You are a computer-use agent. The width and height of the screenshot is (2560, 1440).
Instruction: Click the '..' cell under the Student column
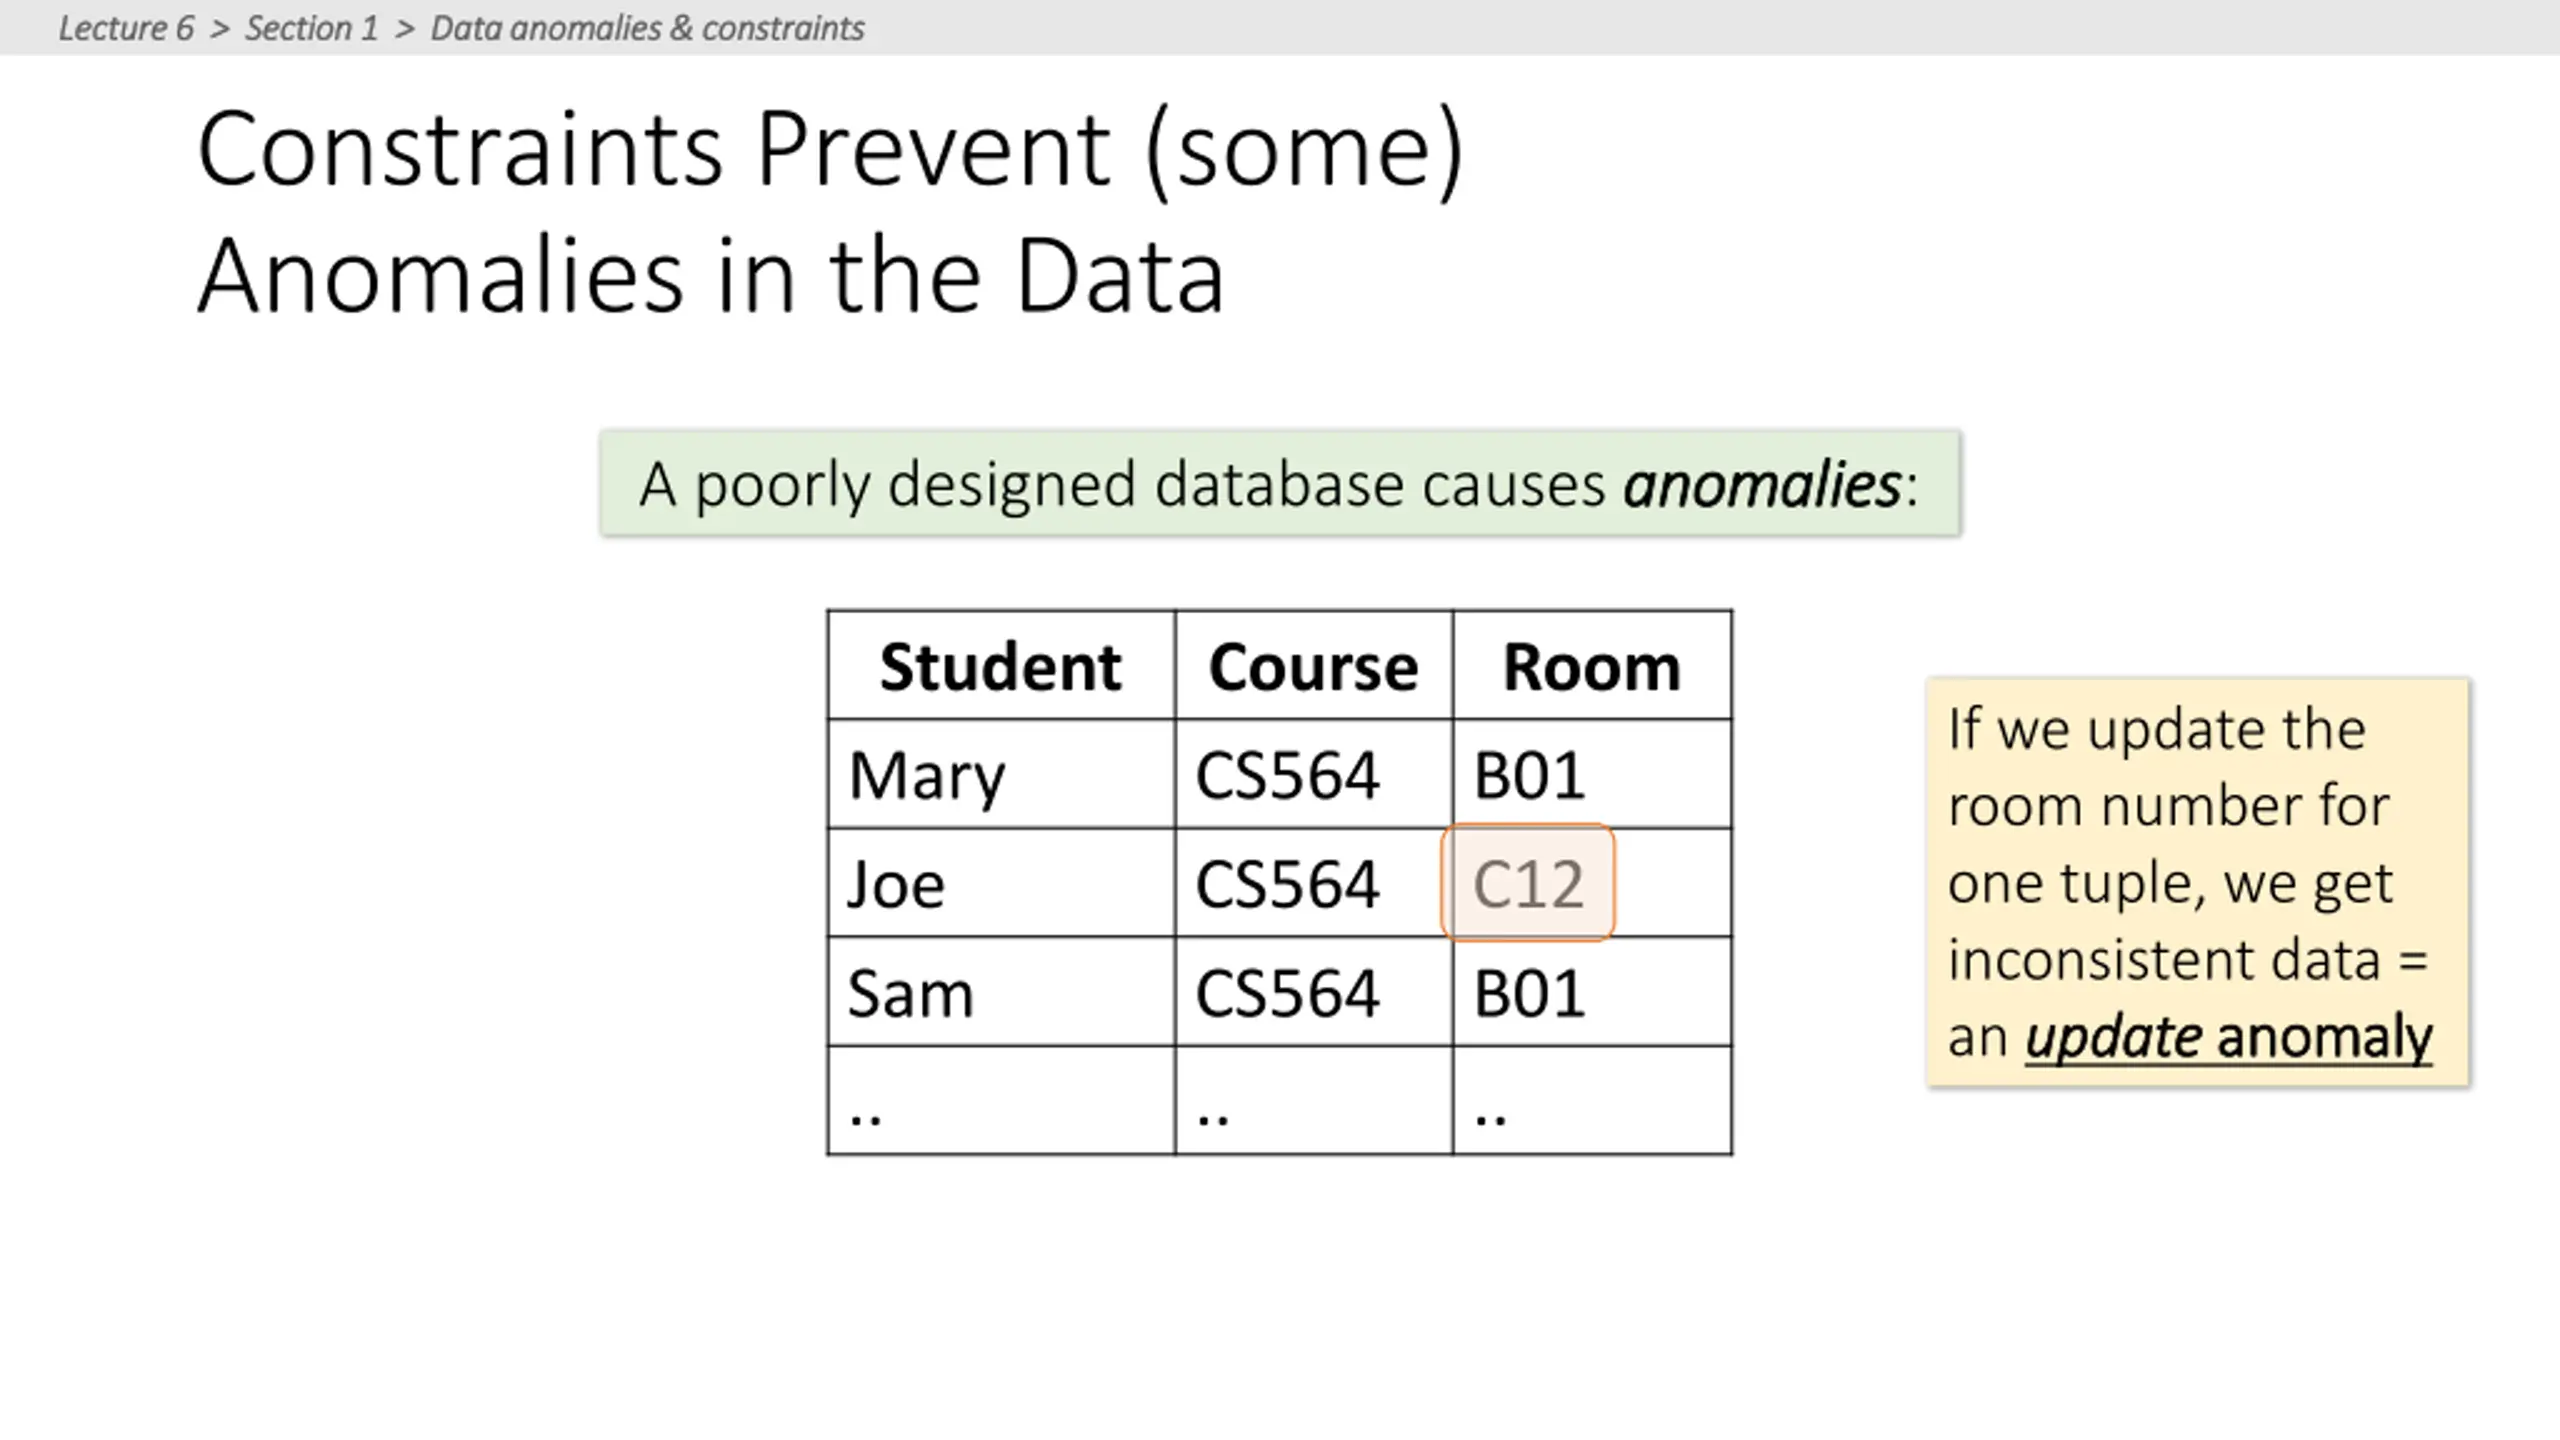1000,1102
